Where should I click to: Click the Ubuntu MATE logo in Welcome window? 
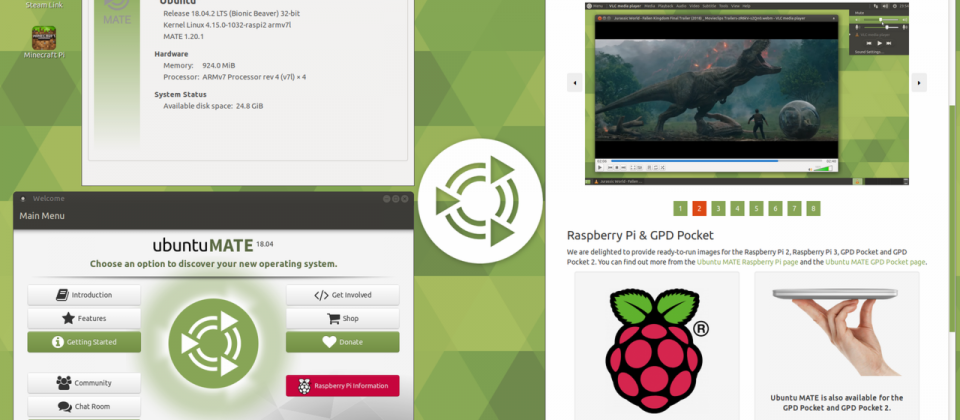(213, 343)
